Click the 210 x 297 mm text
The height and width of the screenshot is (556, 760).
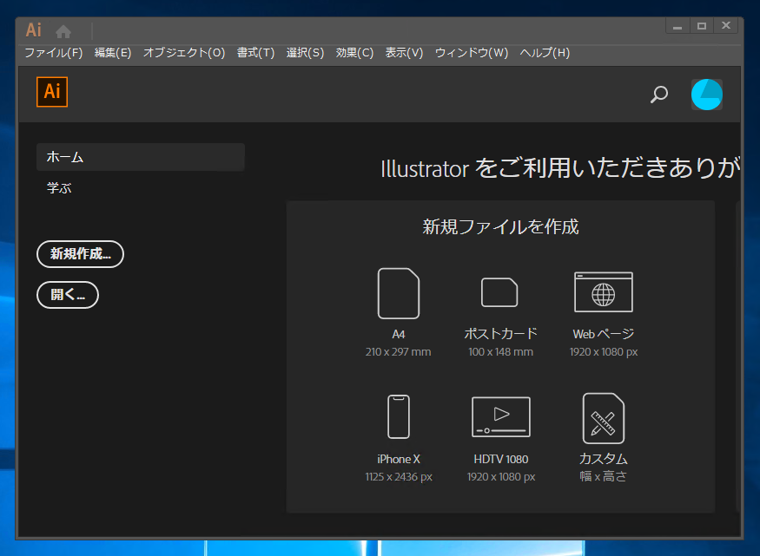(398, 352)
